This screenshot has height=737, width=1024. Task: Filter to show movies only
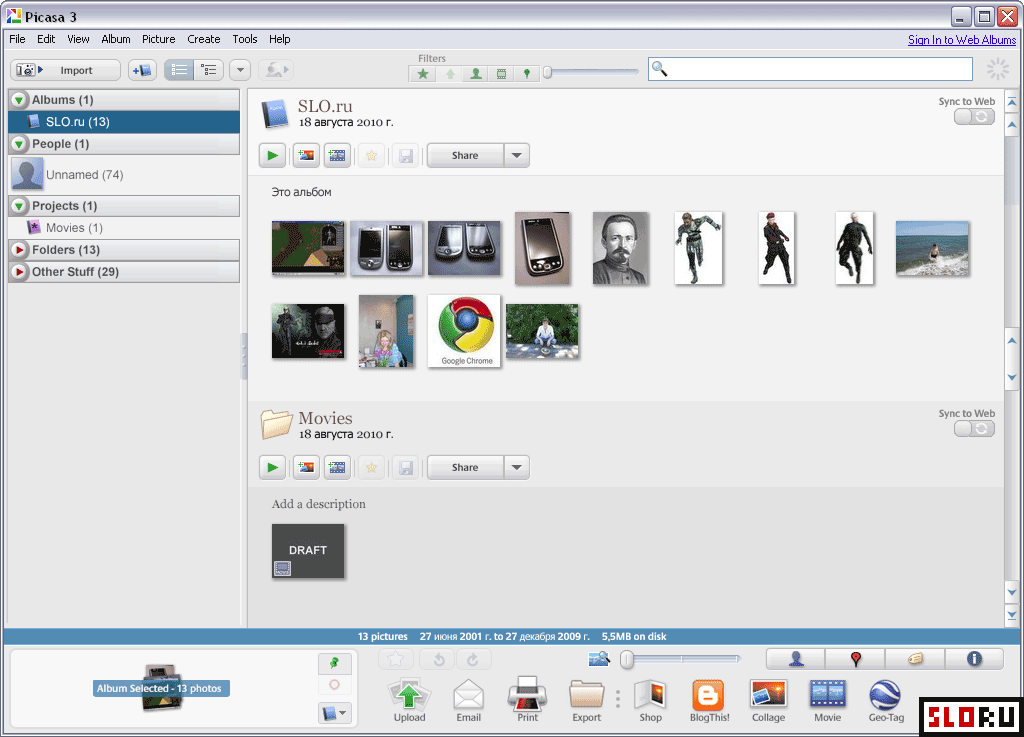tap(501, 74)
